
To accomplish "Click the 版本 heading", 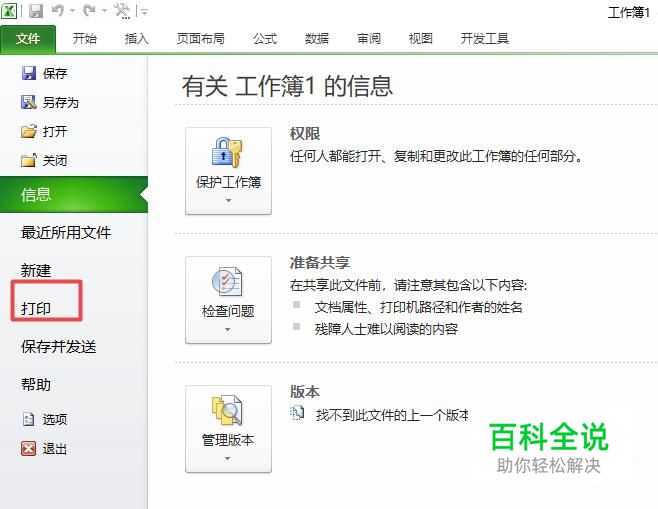I will point(305,392).
